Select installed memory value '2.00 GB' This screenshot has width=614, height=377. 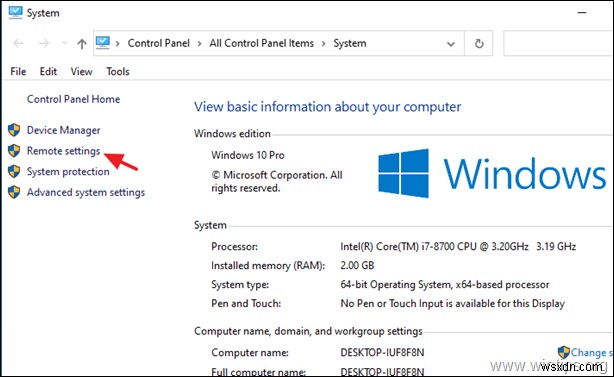pyautogui.click(x=357, y=265)
